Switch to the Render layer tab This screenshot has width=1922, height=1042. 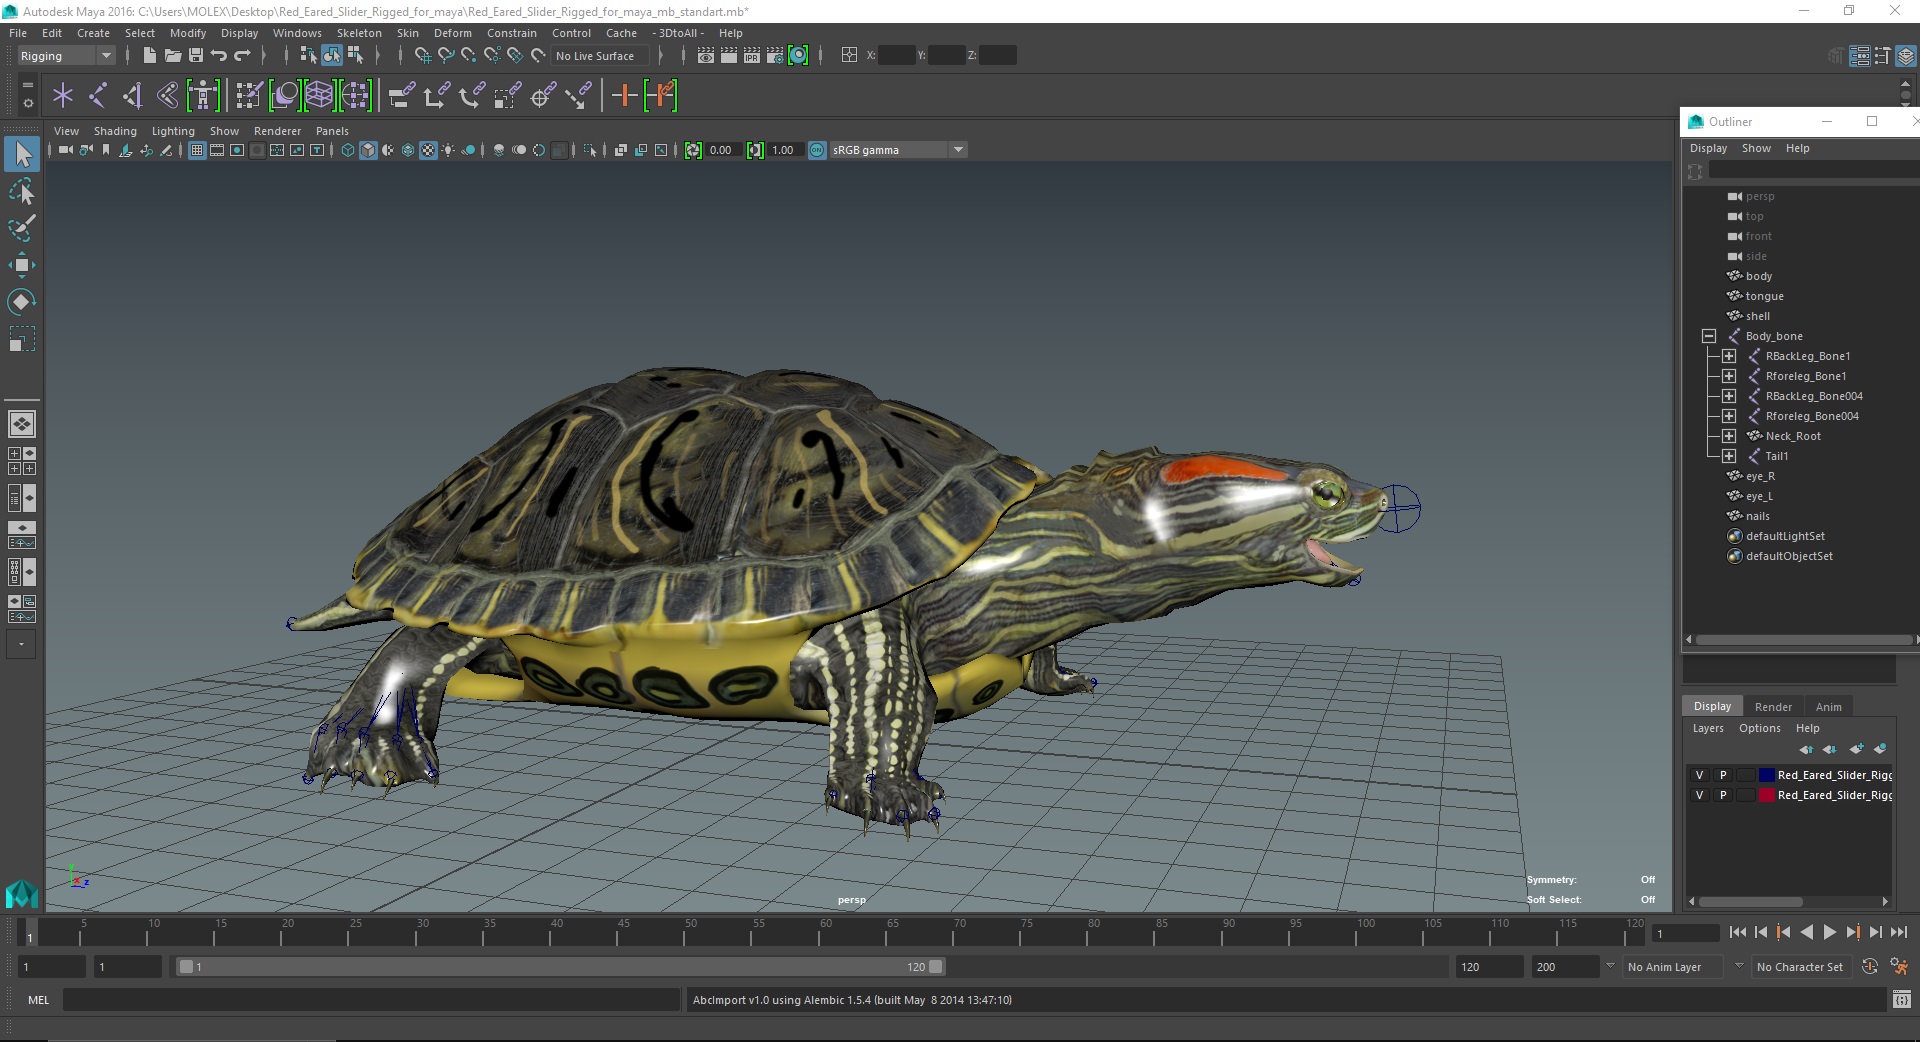tap(1773, 706)
